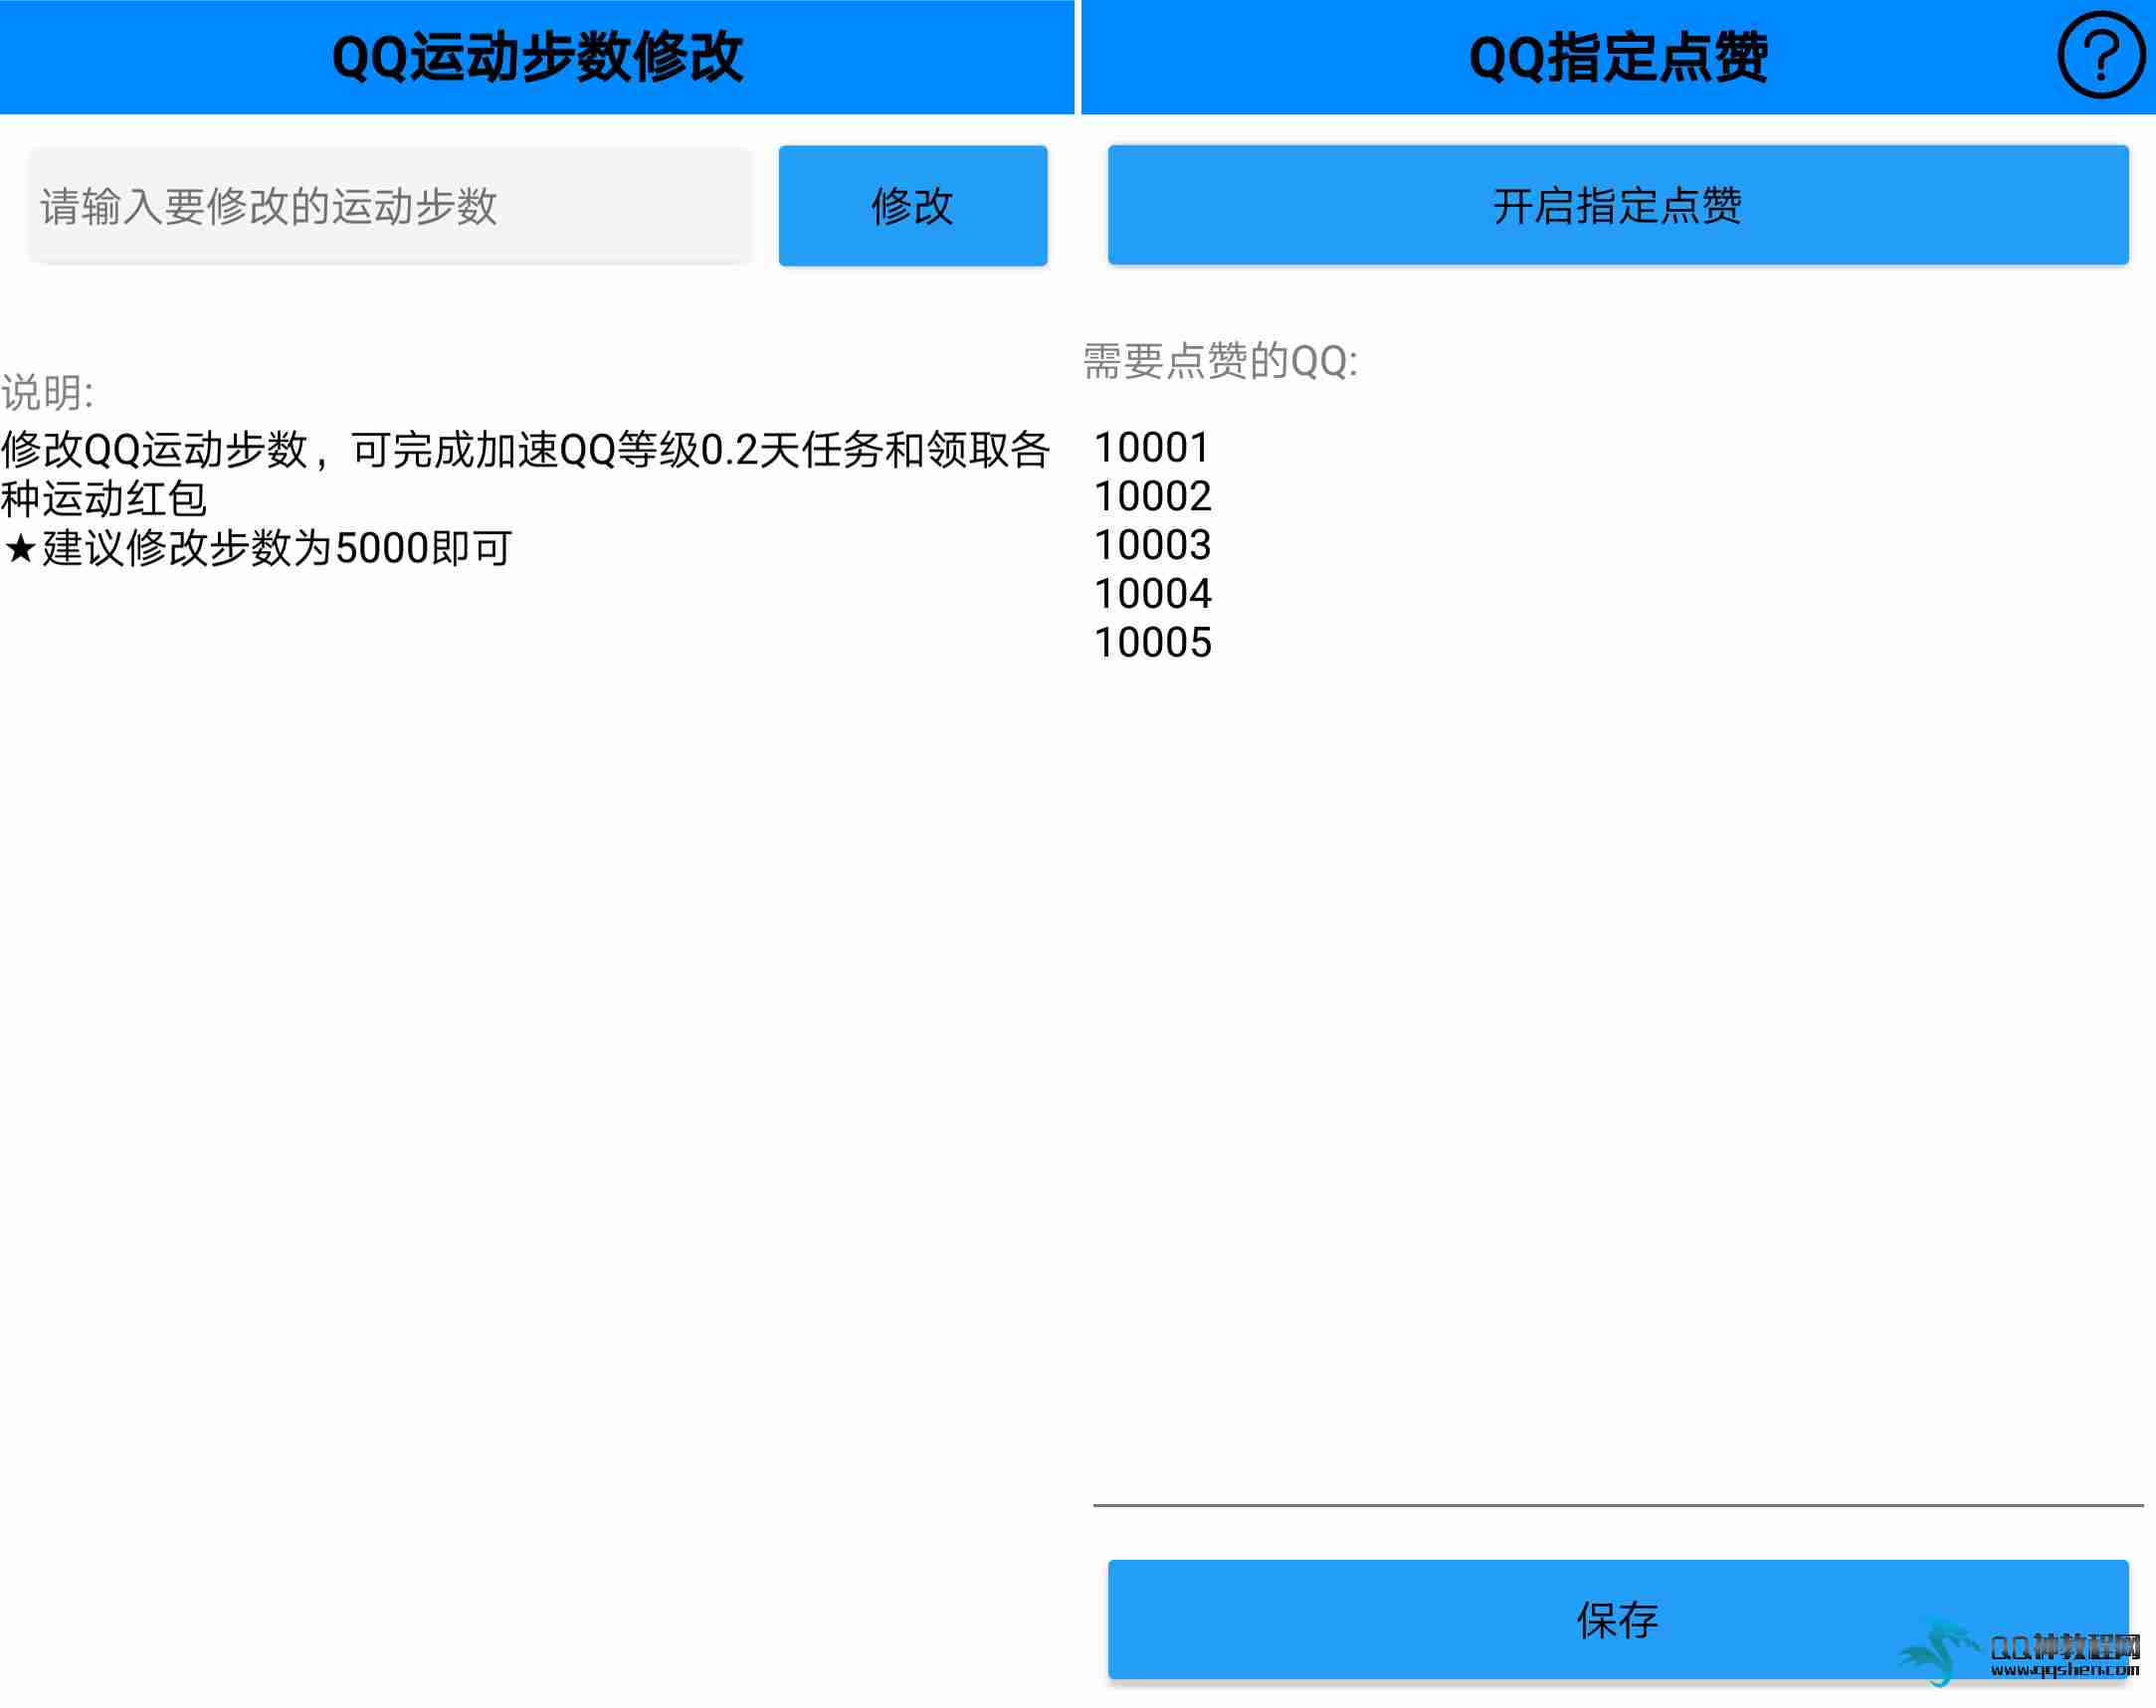2156x1708 pixels.
Task: Click the 说明: label
Action: pos(47,393)
